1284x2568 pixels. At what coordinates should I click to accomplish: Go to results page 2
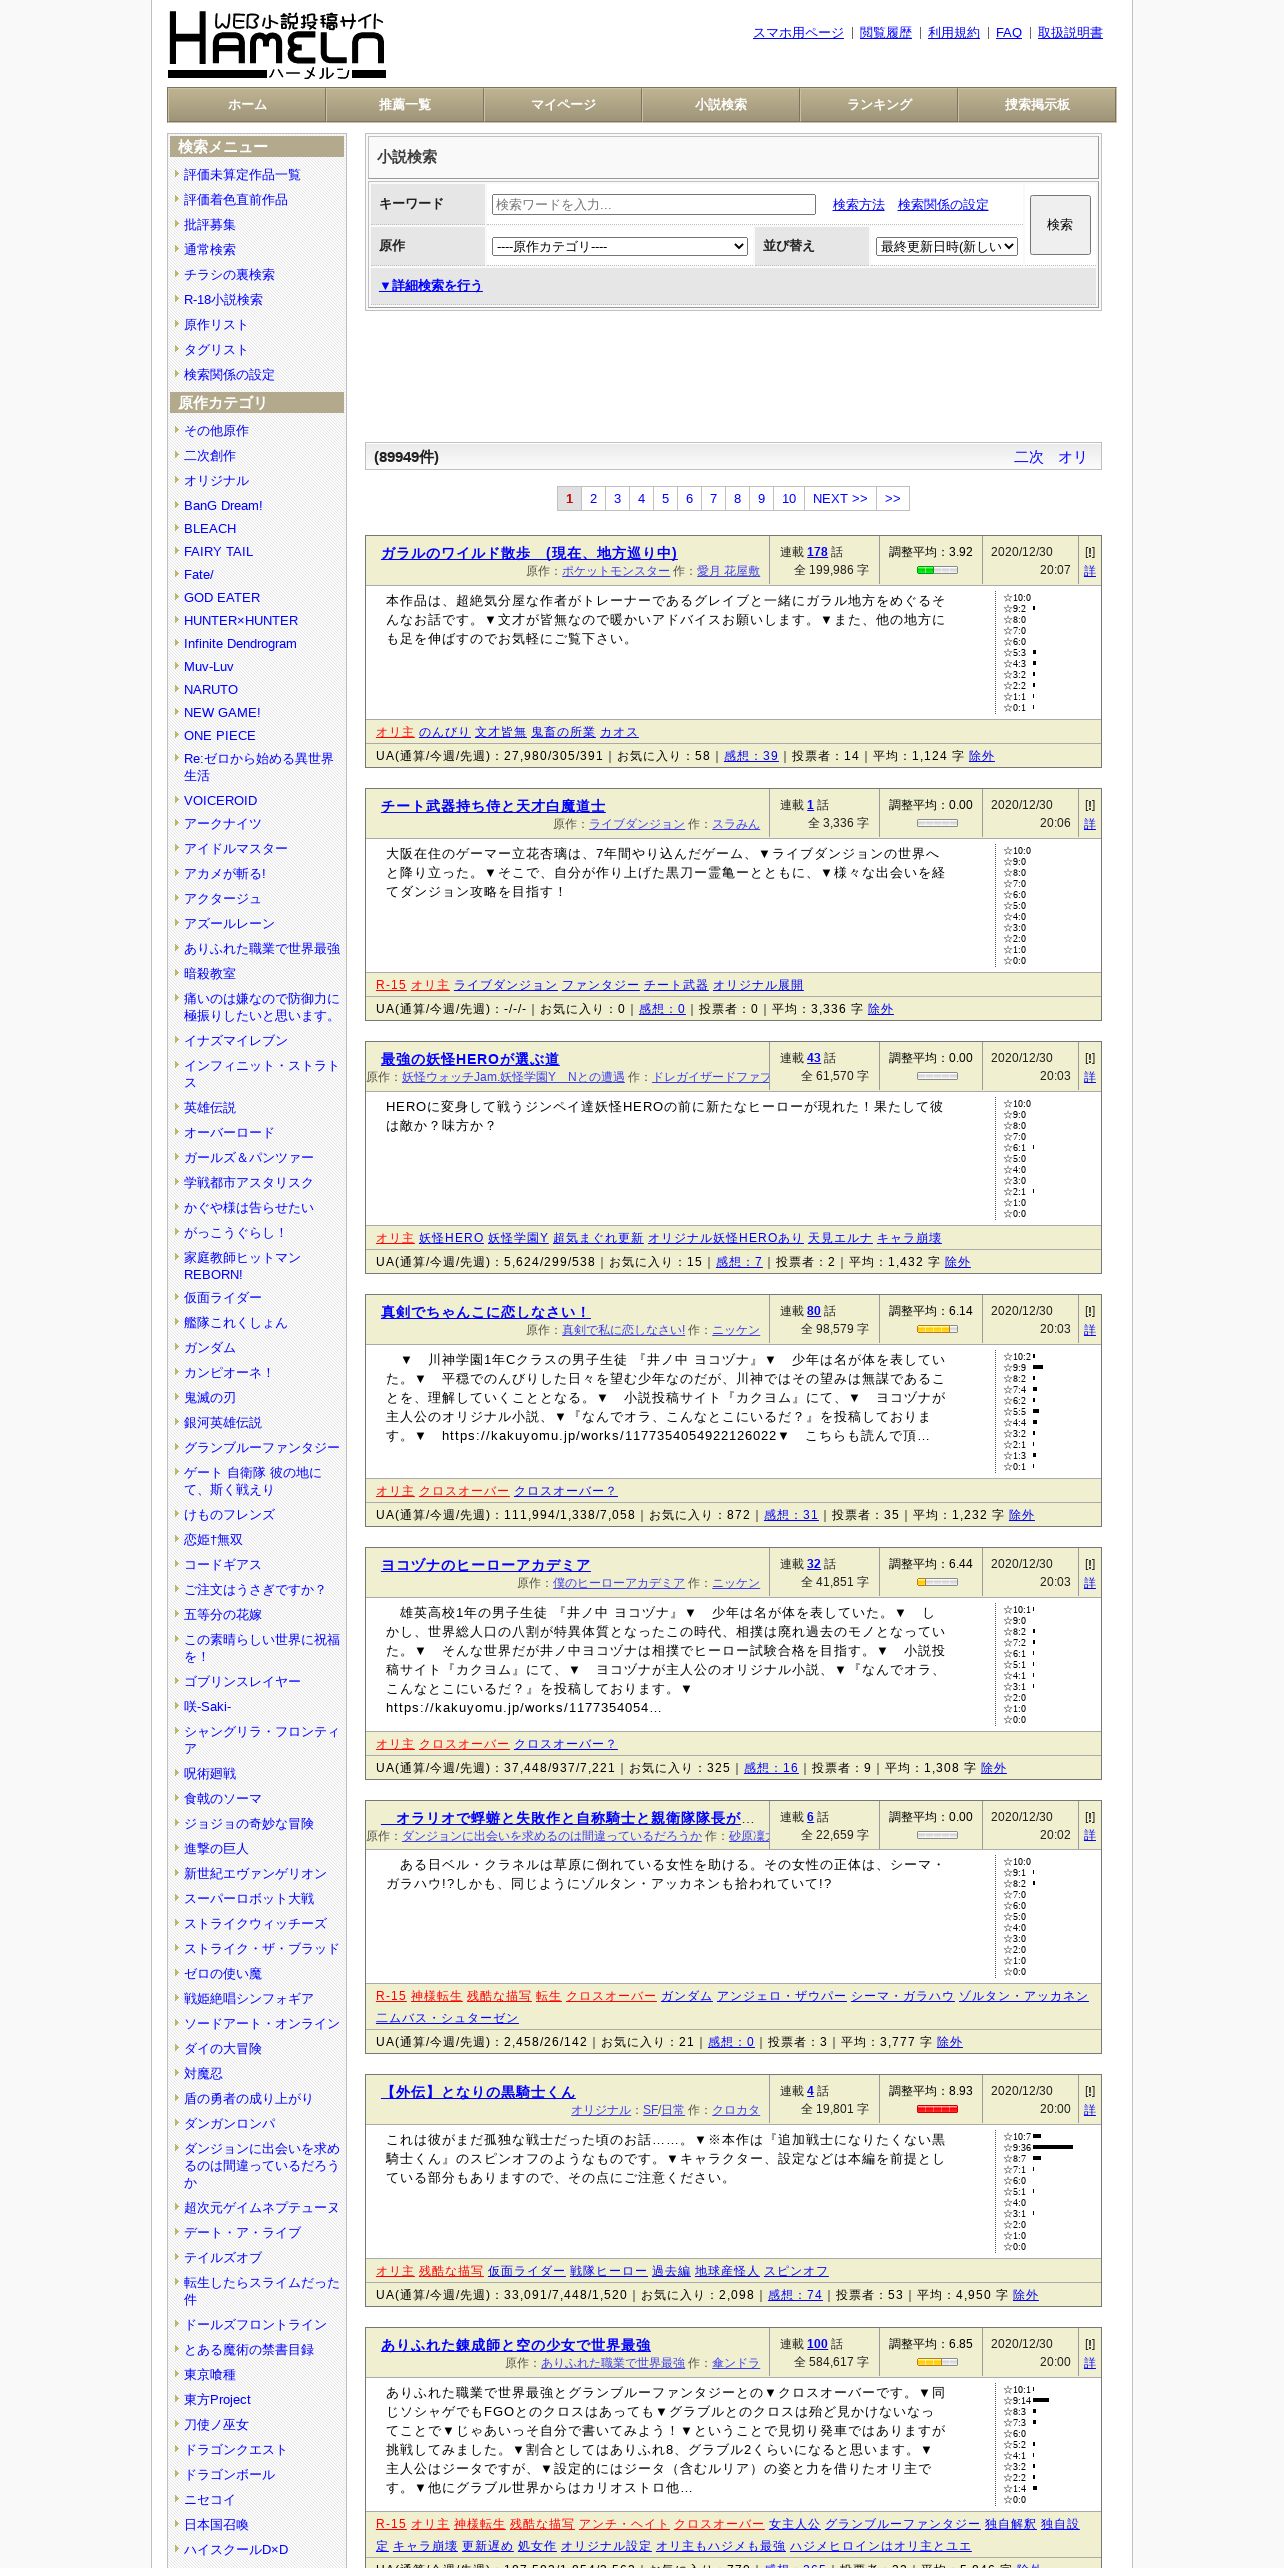coord(593,498)
